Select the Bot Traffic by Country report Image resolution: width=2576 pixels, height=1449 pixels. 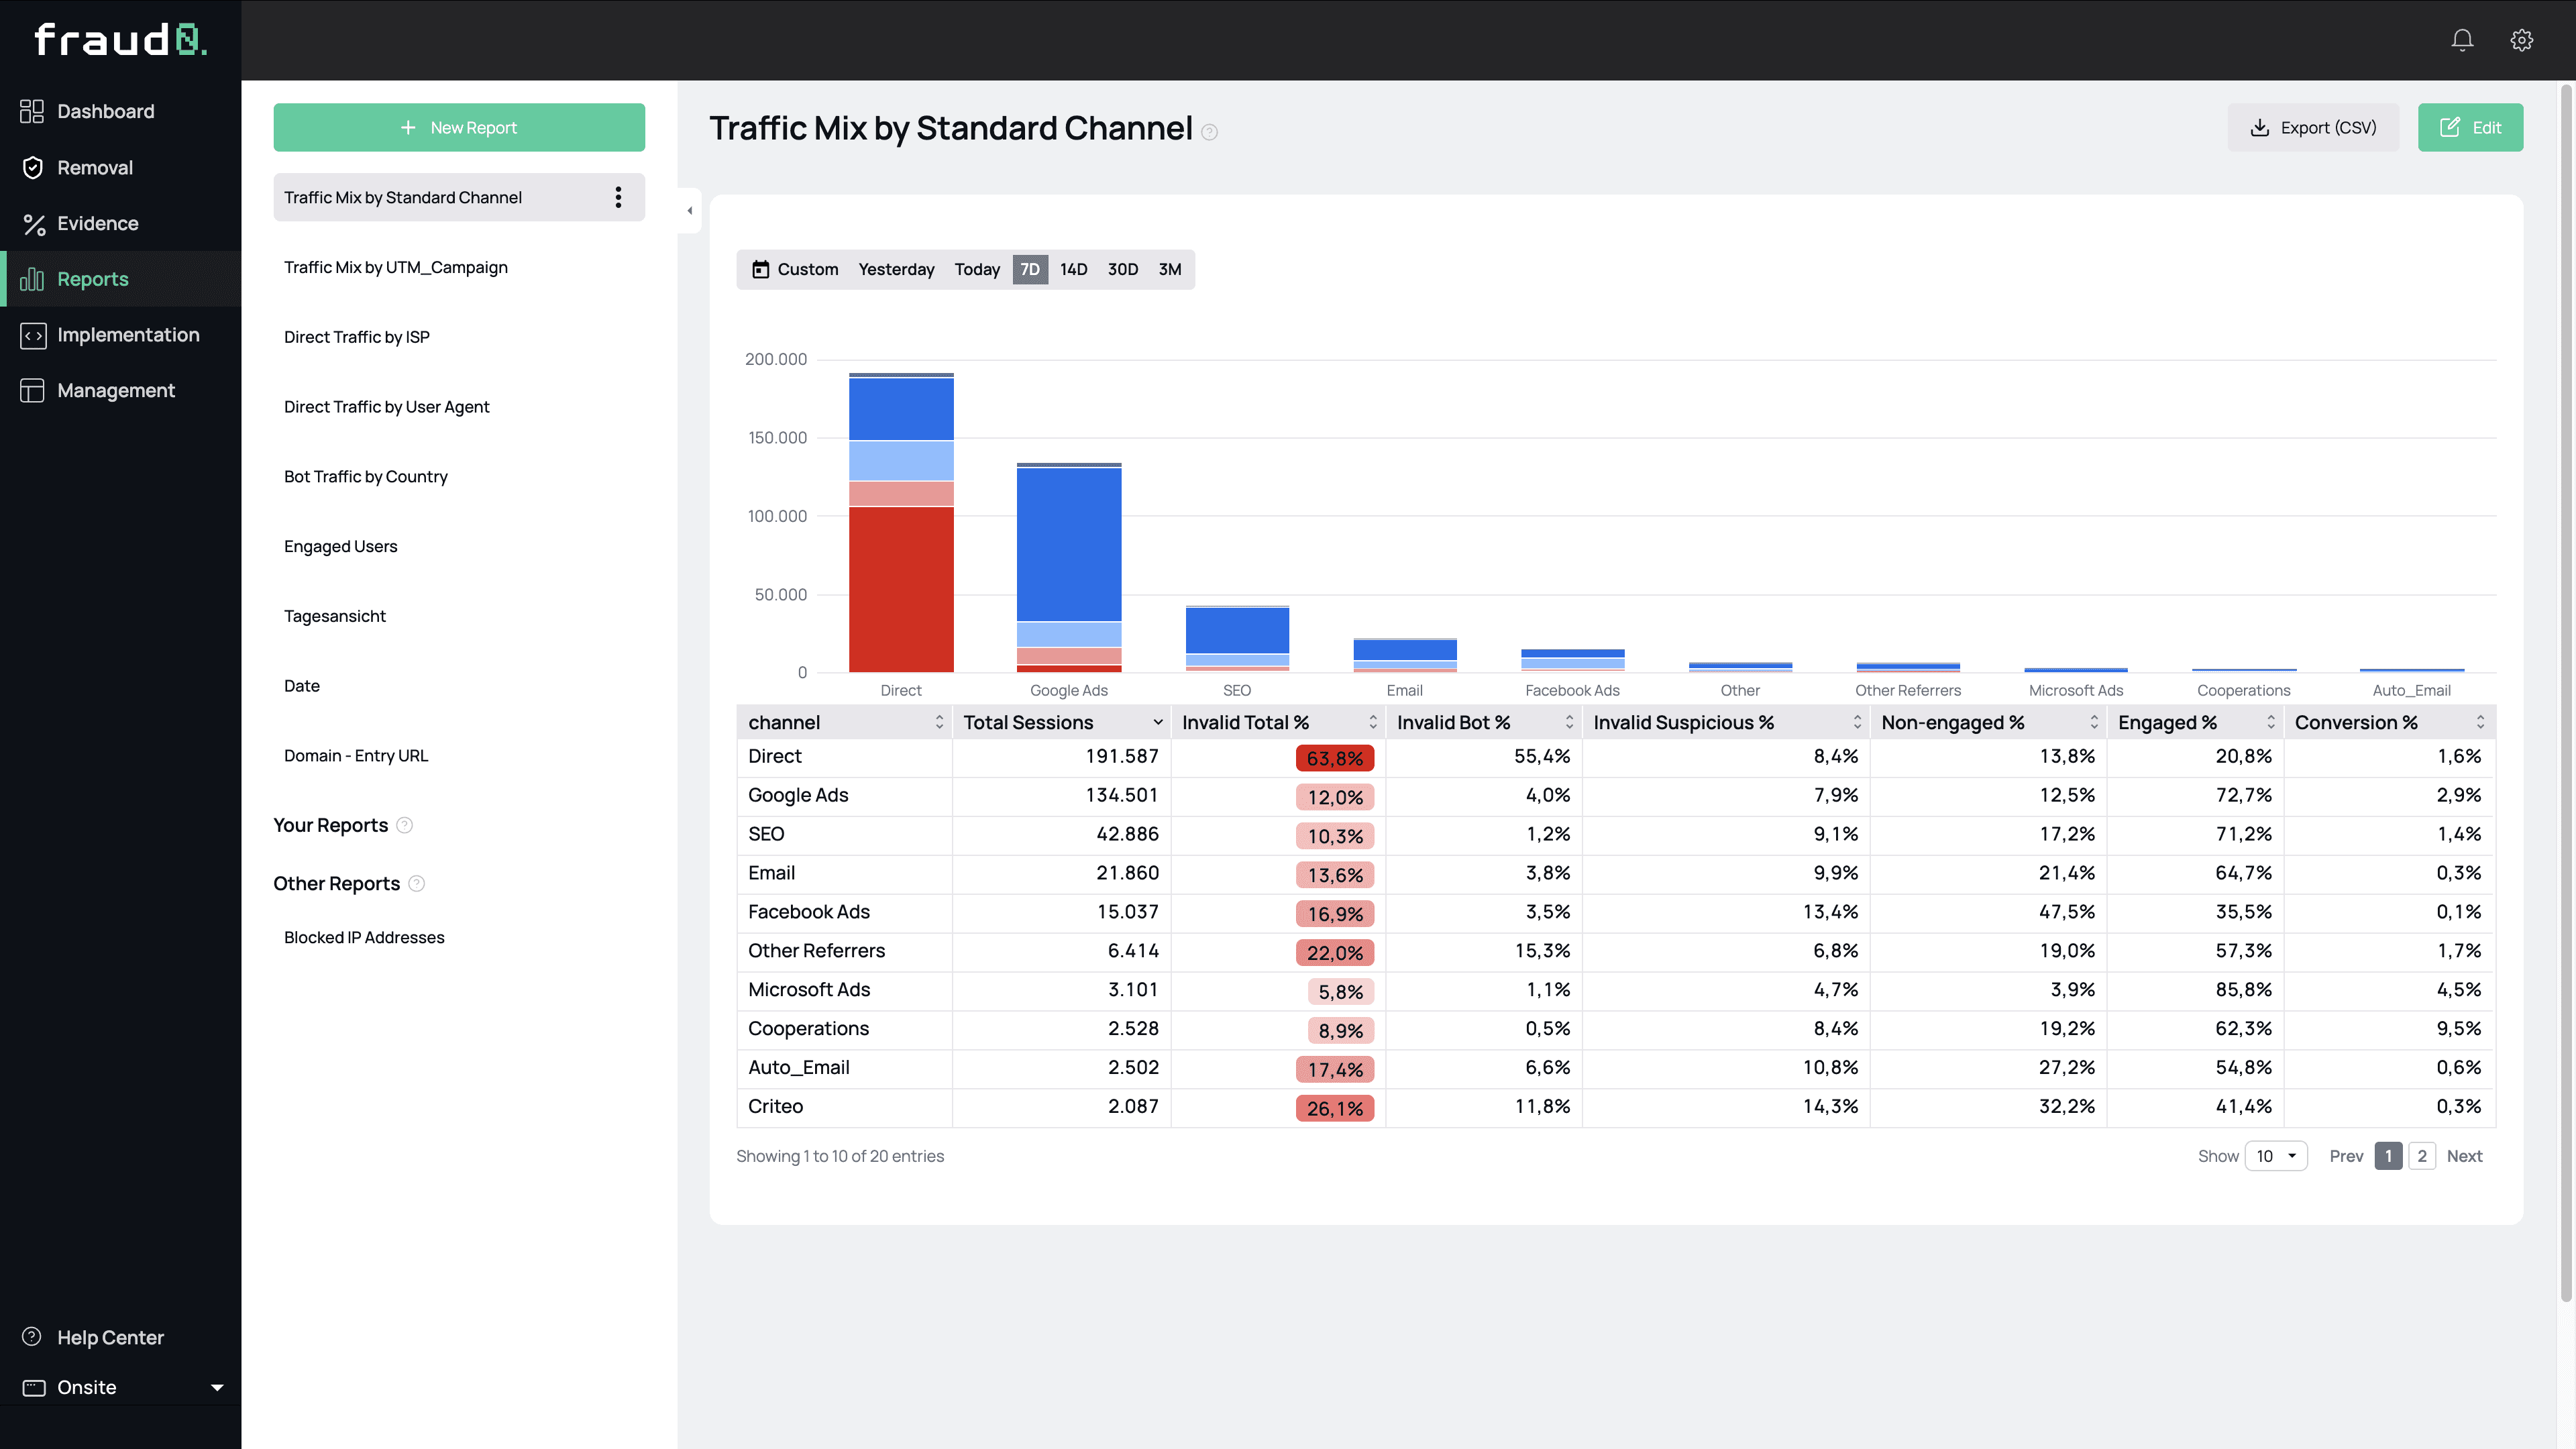[x=365, y=476]
